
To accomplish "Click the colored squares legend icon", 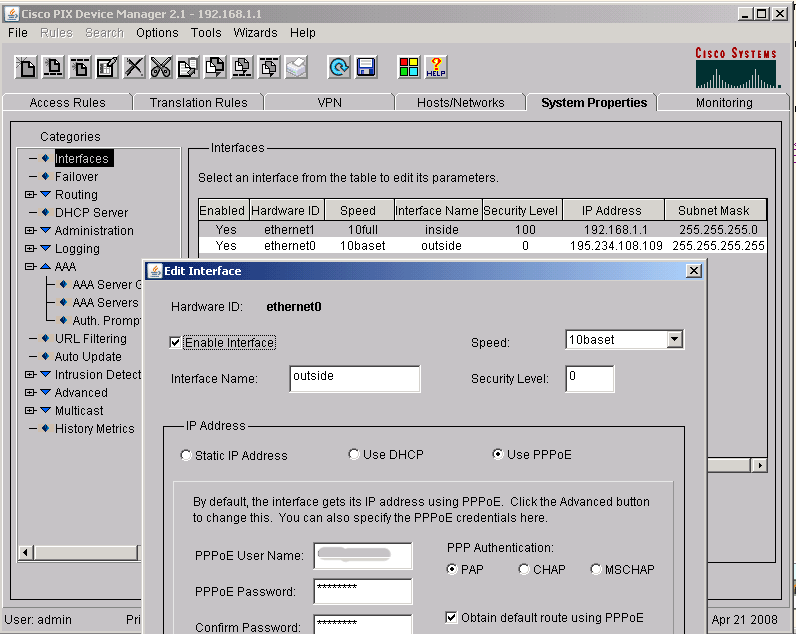I will pyautogui.click(x=409, y=67).
